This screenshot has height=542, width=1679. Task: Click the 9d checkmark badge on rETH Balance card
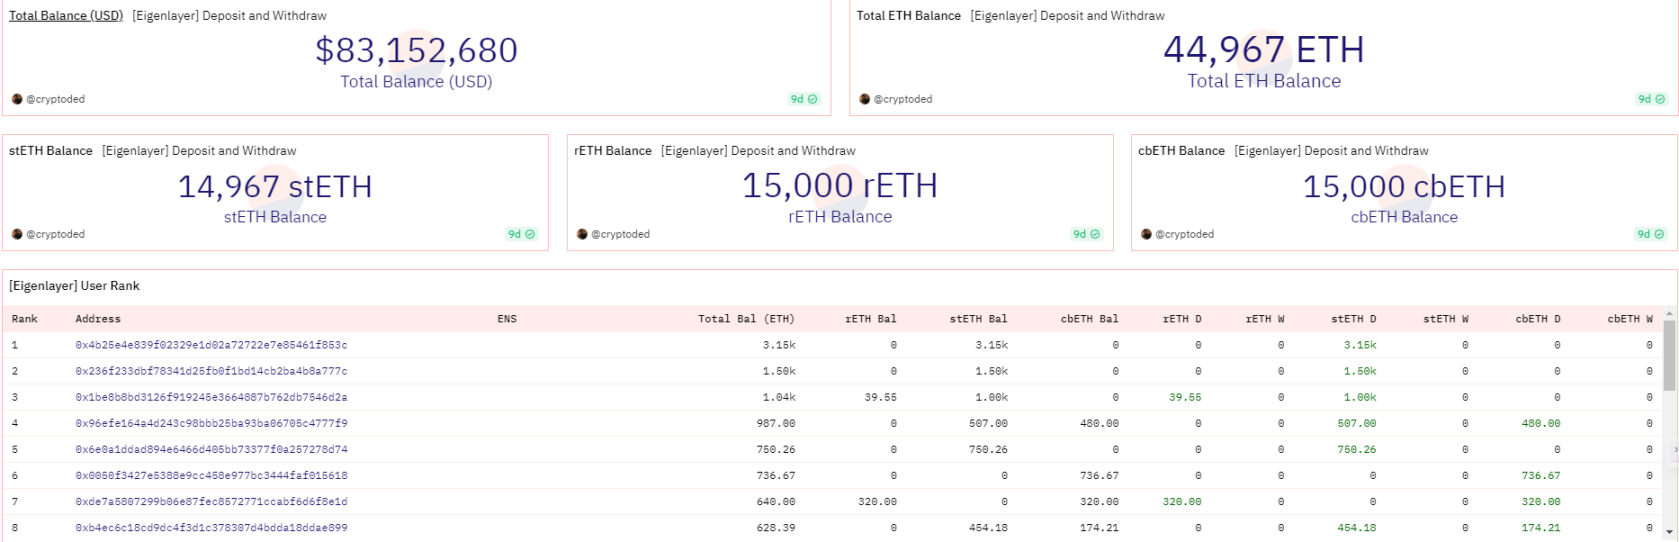point(1087,234)
